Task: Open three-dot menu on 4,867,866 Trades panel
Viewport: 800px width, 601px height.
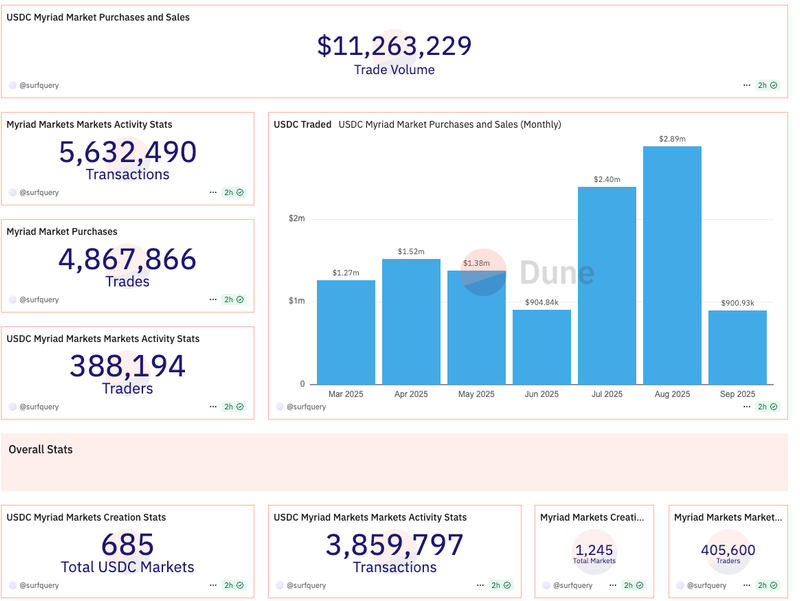Action: pyautogui.click(x=213, y=300)
